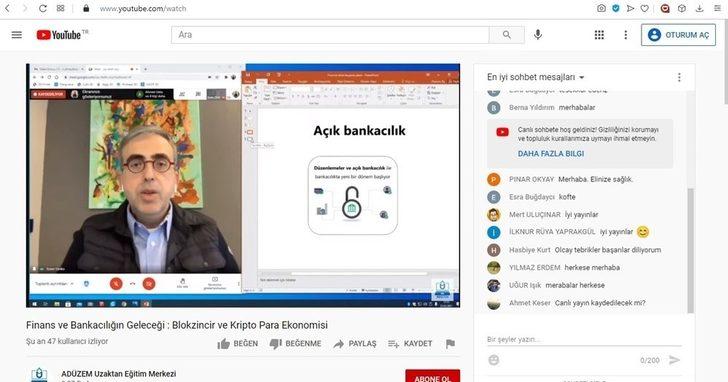Click Esra Buğdaycı's kofte message
Screen dimensions: 728x382
(x=567, y=197)
